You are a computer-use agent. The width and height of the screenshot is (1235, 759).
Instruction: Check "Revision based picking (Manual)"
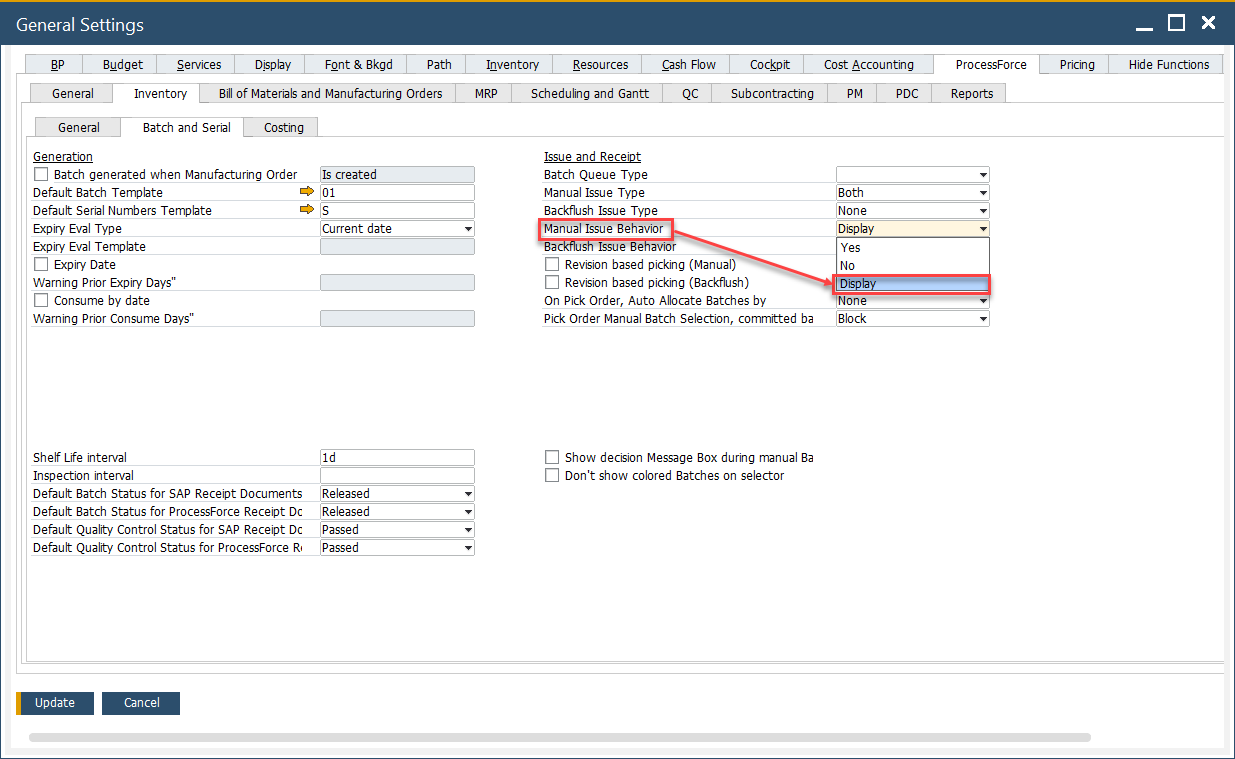pos(552,264)
